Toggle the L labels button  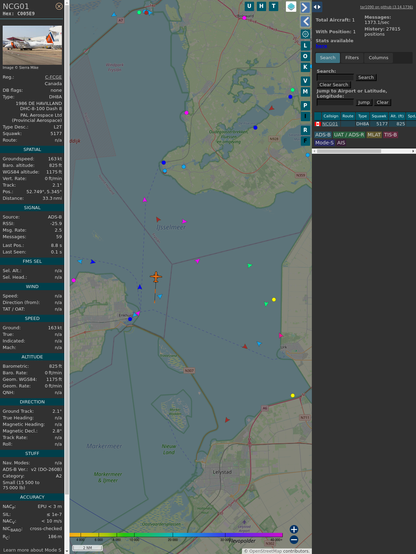point(305,45)
